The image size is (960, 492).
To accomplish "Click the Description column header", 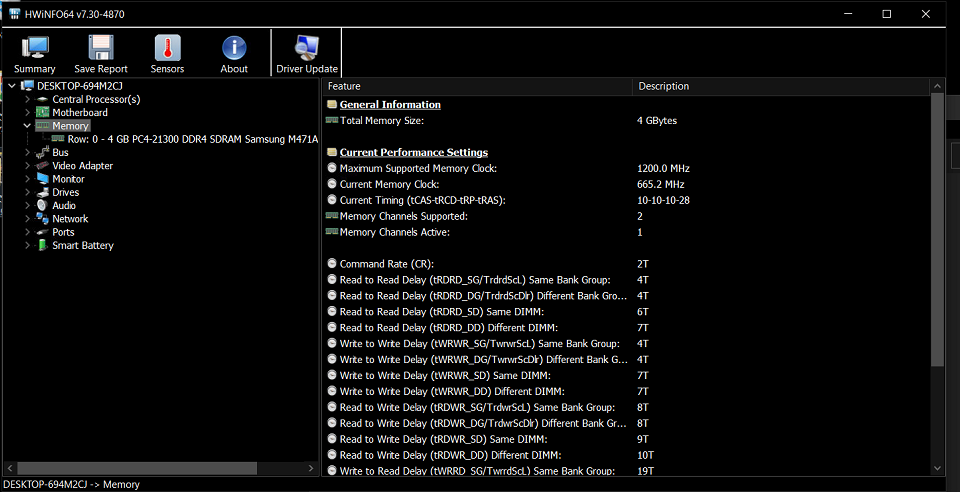I will [781, 86].
